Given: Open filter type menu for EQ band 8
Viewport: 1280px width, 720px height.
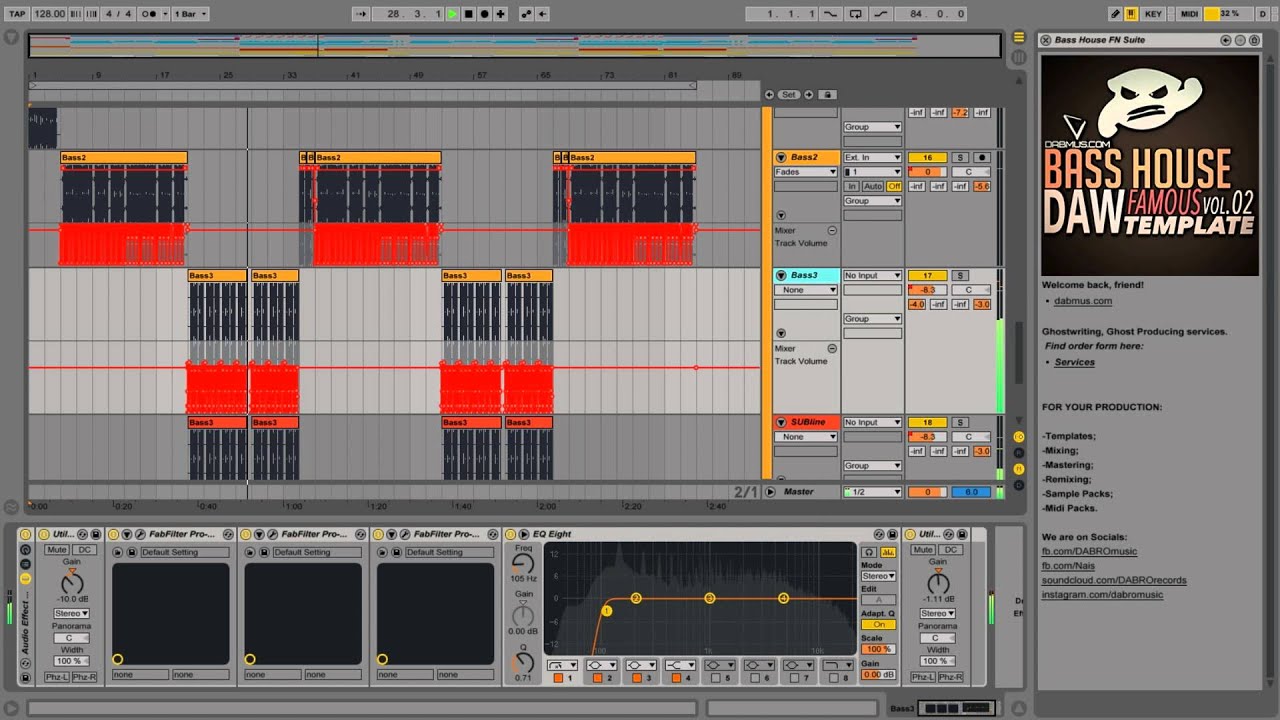Looking at the screenshot, I should click(x=836, y=664).
